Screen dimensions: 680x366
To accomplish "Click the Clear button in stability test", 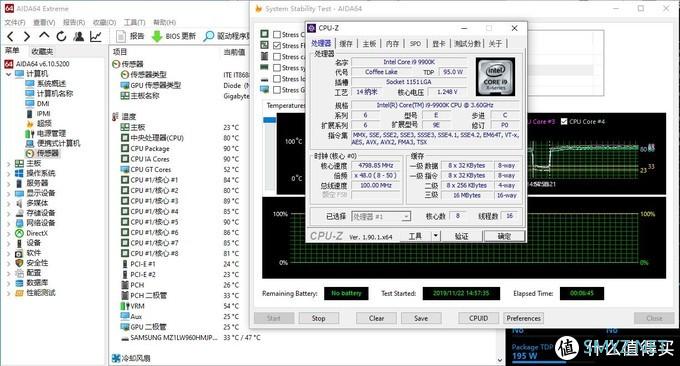I will point(376,318).
